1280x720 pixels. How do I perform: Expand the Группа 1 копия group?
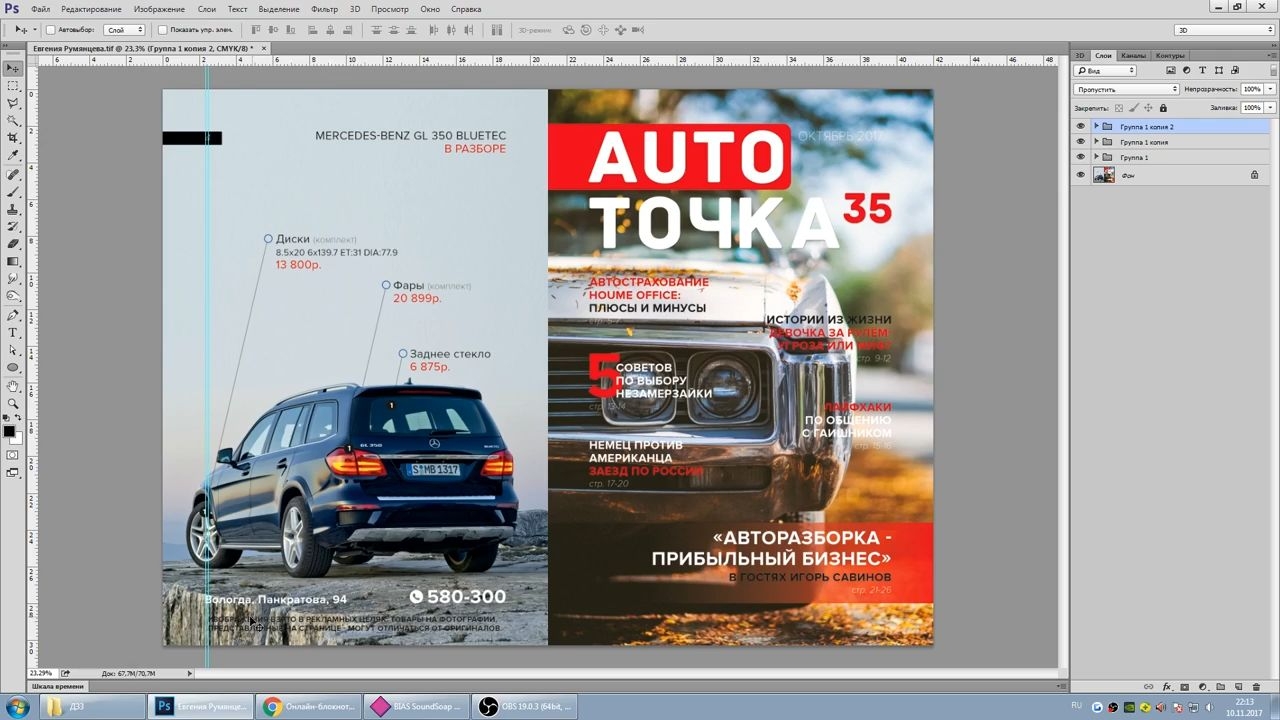coord(1096,142)
